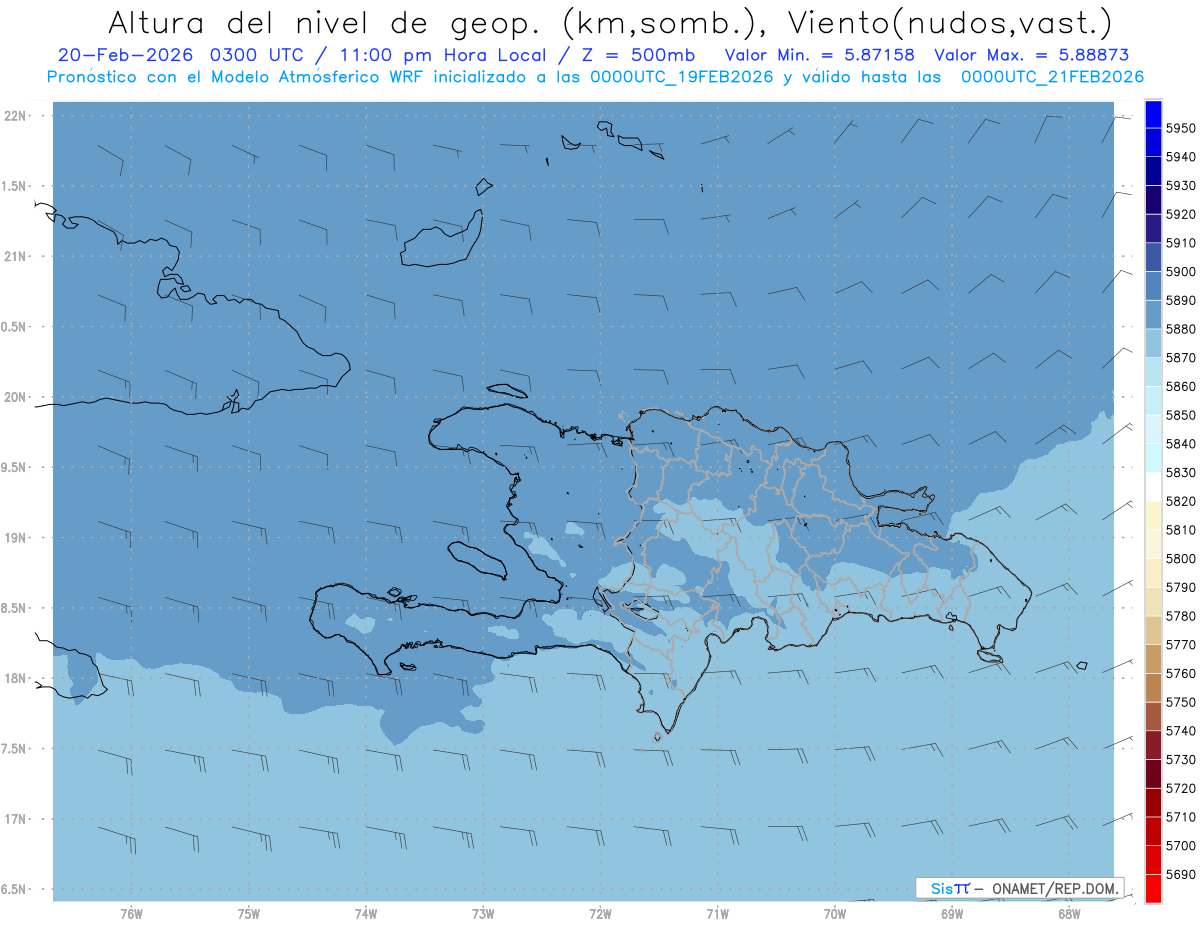
Task: Select 'Valor Max. = 5.88873' text
Action: pos(1031,55)
